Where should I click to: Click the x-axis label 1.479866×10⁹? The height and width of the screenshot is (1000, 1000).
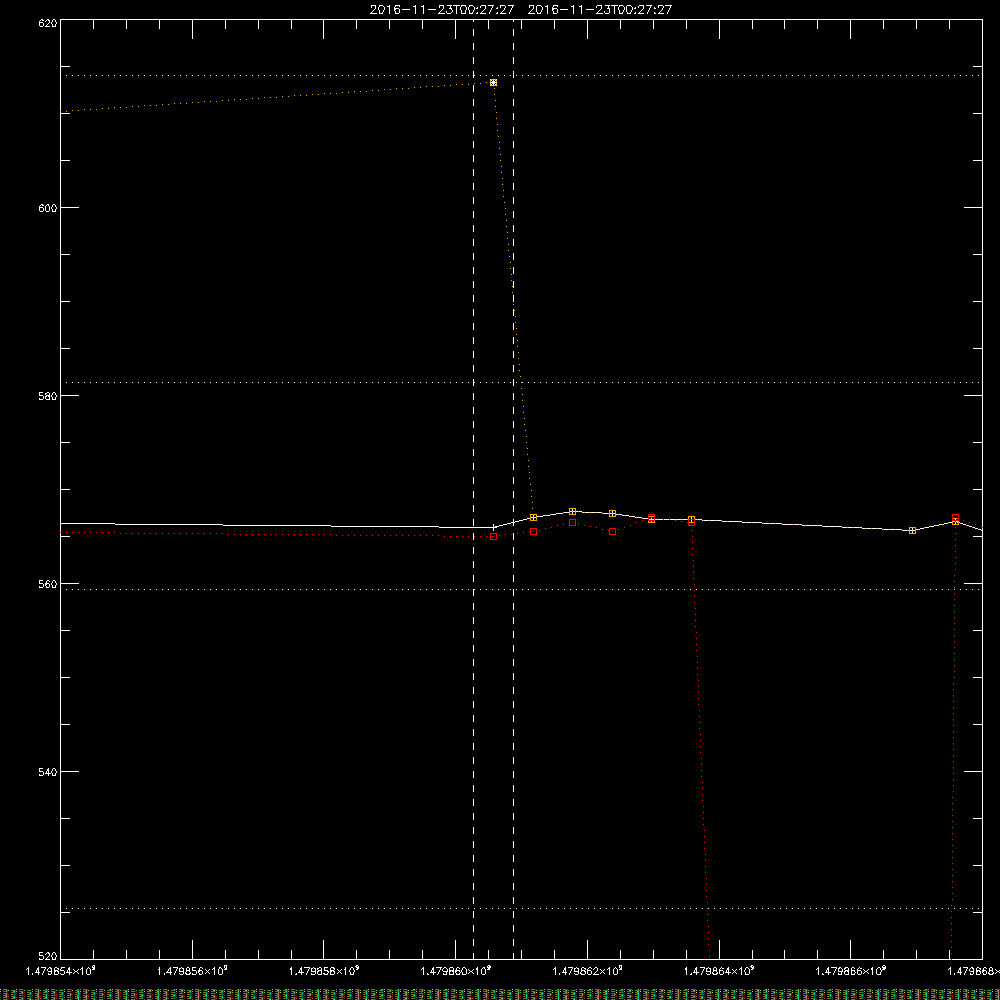(x=851, y=971)
